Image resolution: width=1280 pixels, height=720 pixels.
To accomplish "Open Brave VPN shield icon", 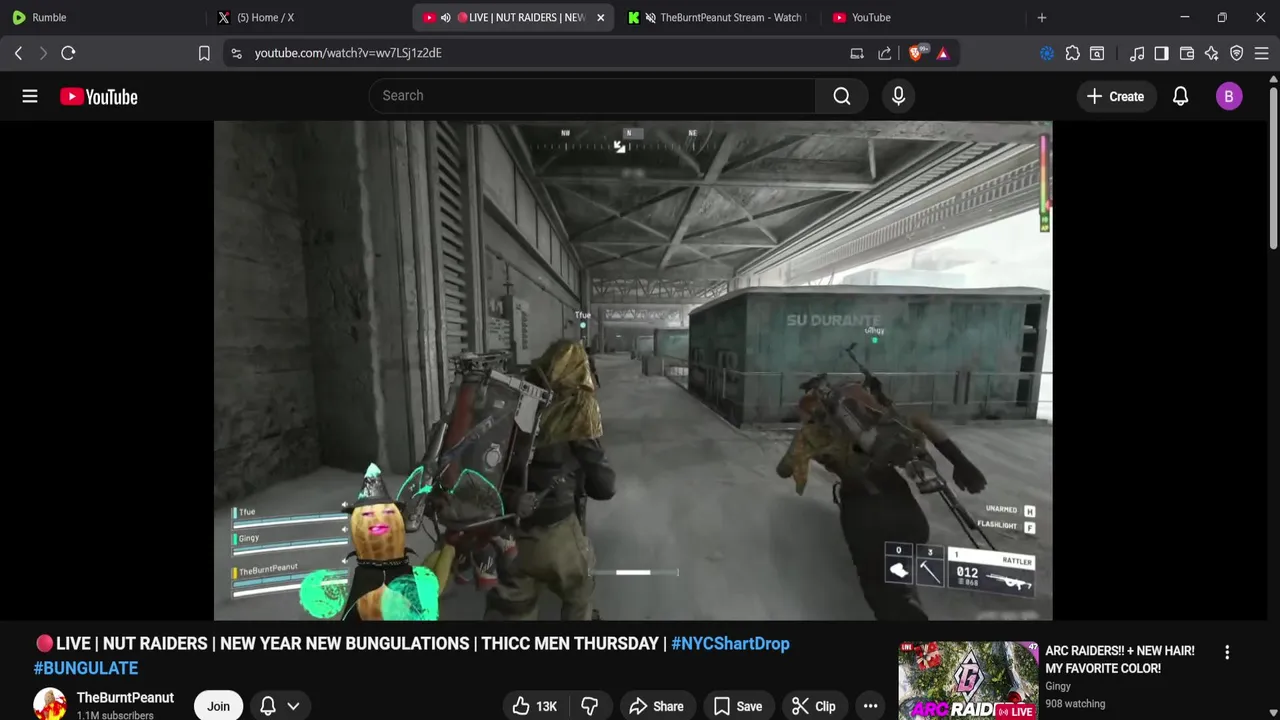I will 1237,53.
